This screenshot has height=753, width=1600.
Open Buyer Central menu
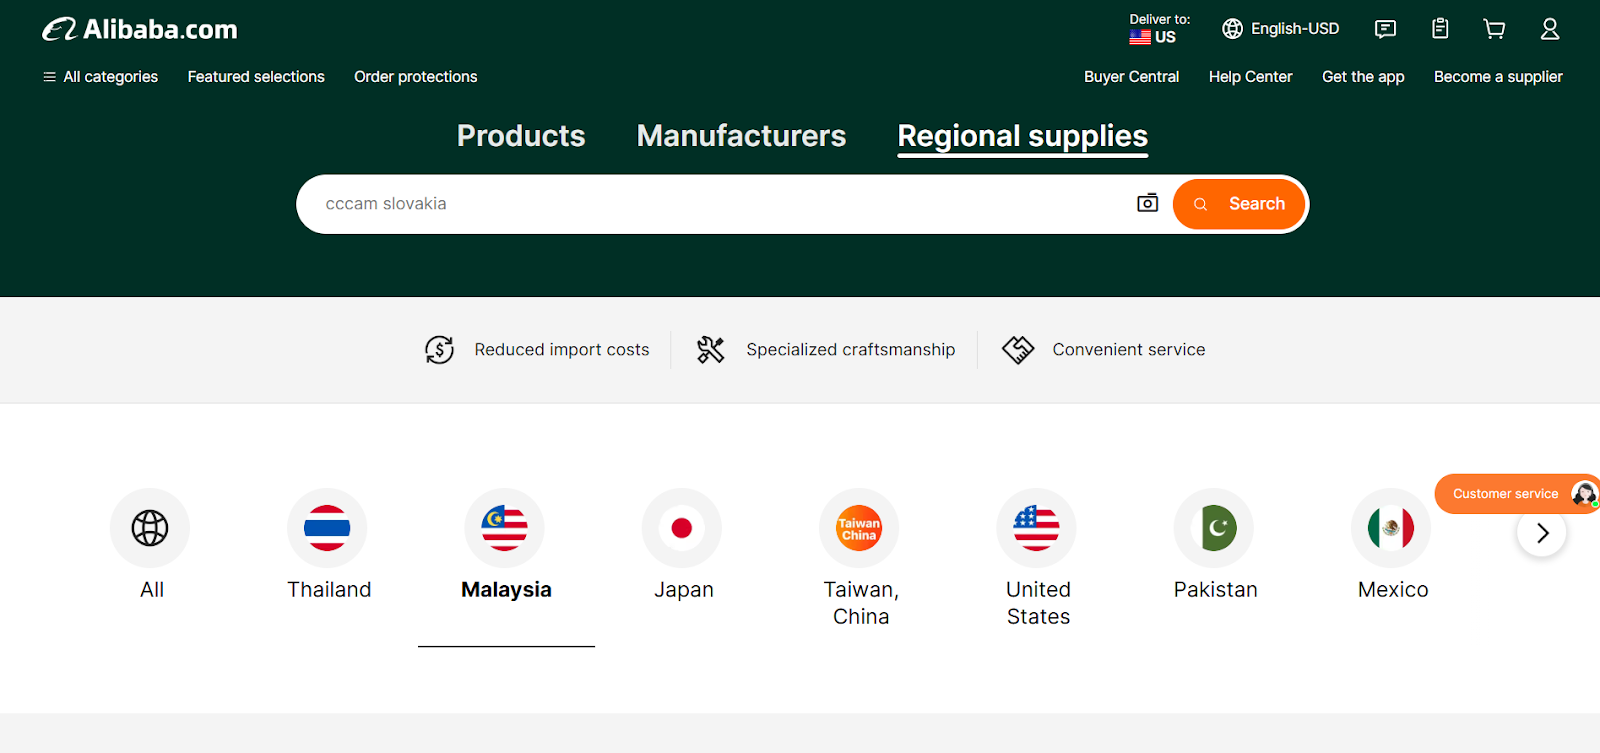click(1131, 77)
